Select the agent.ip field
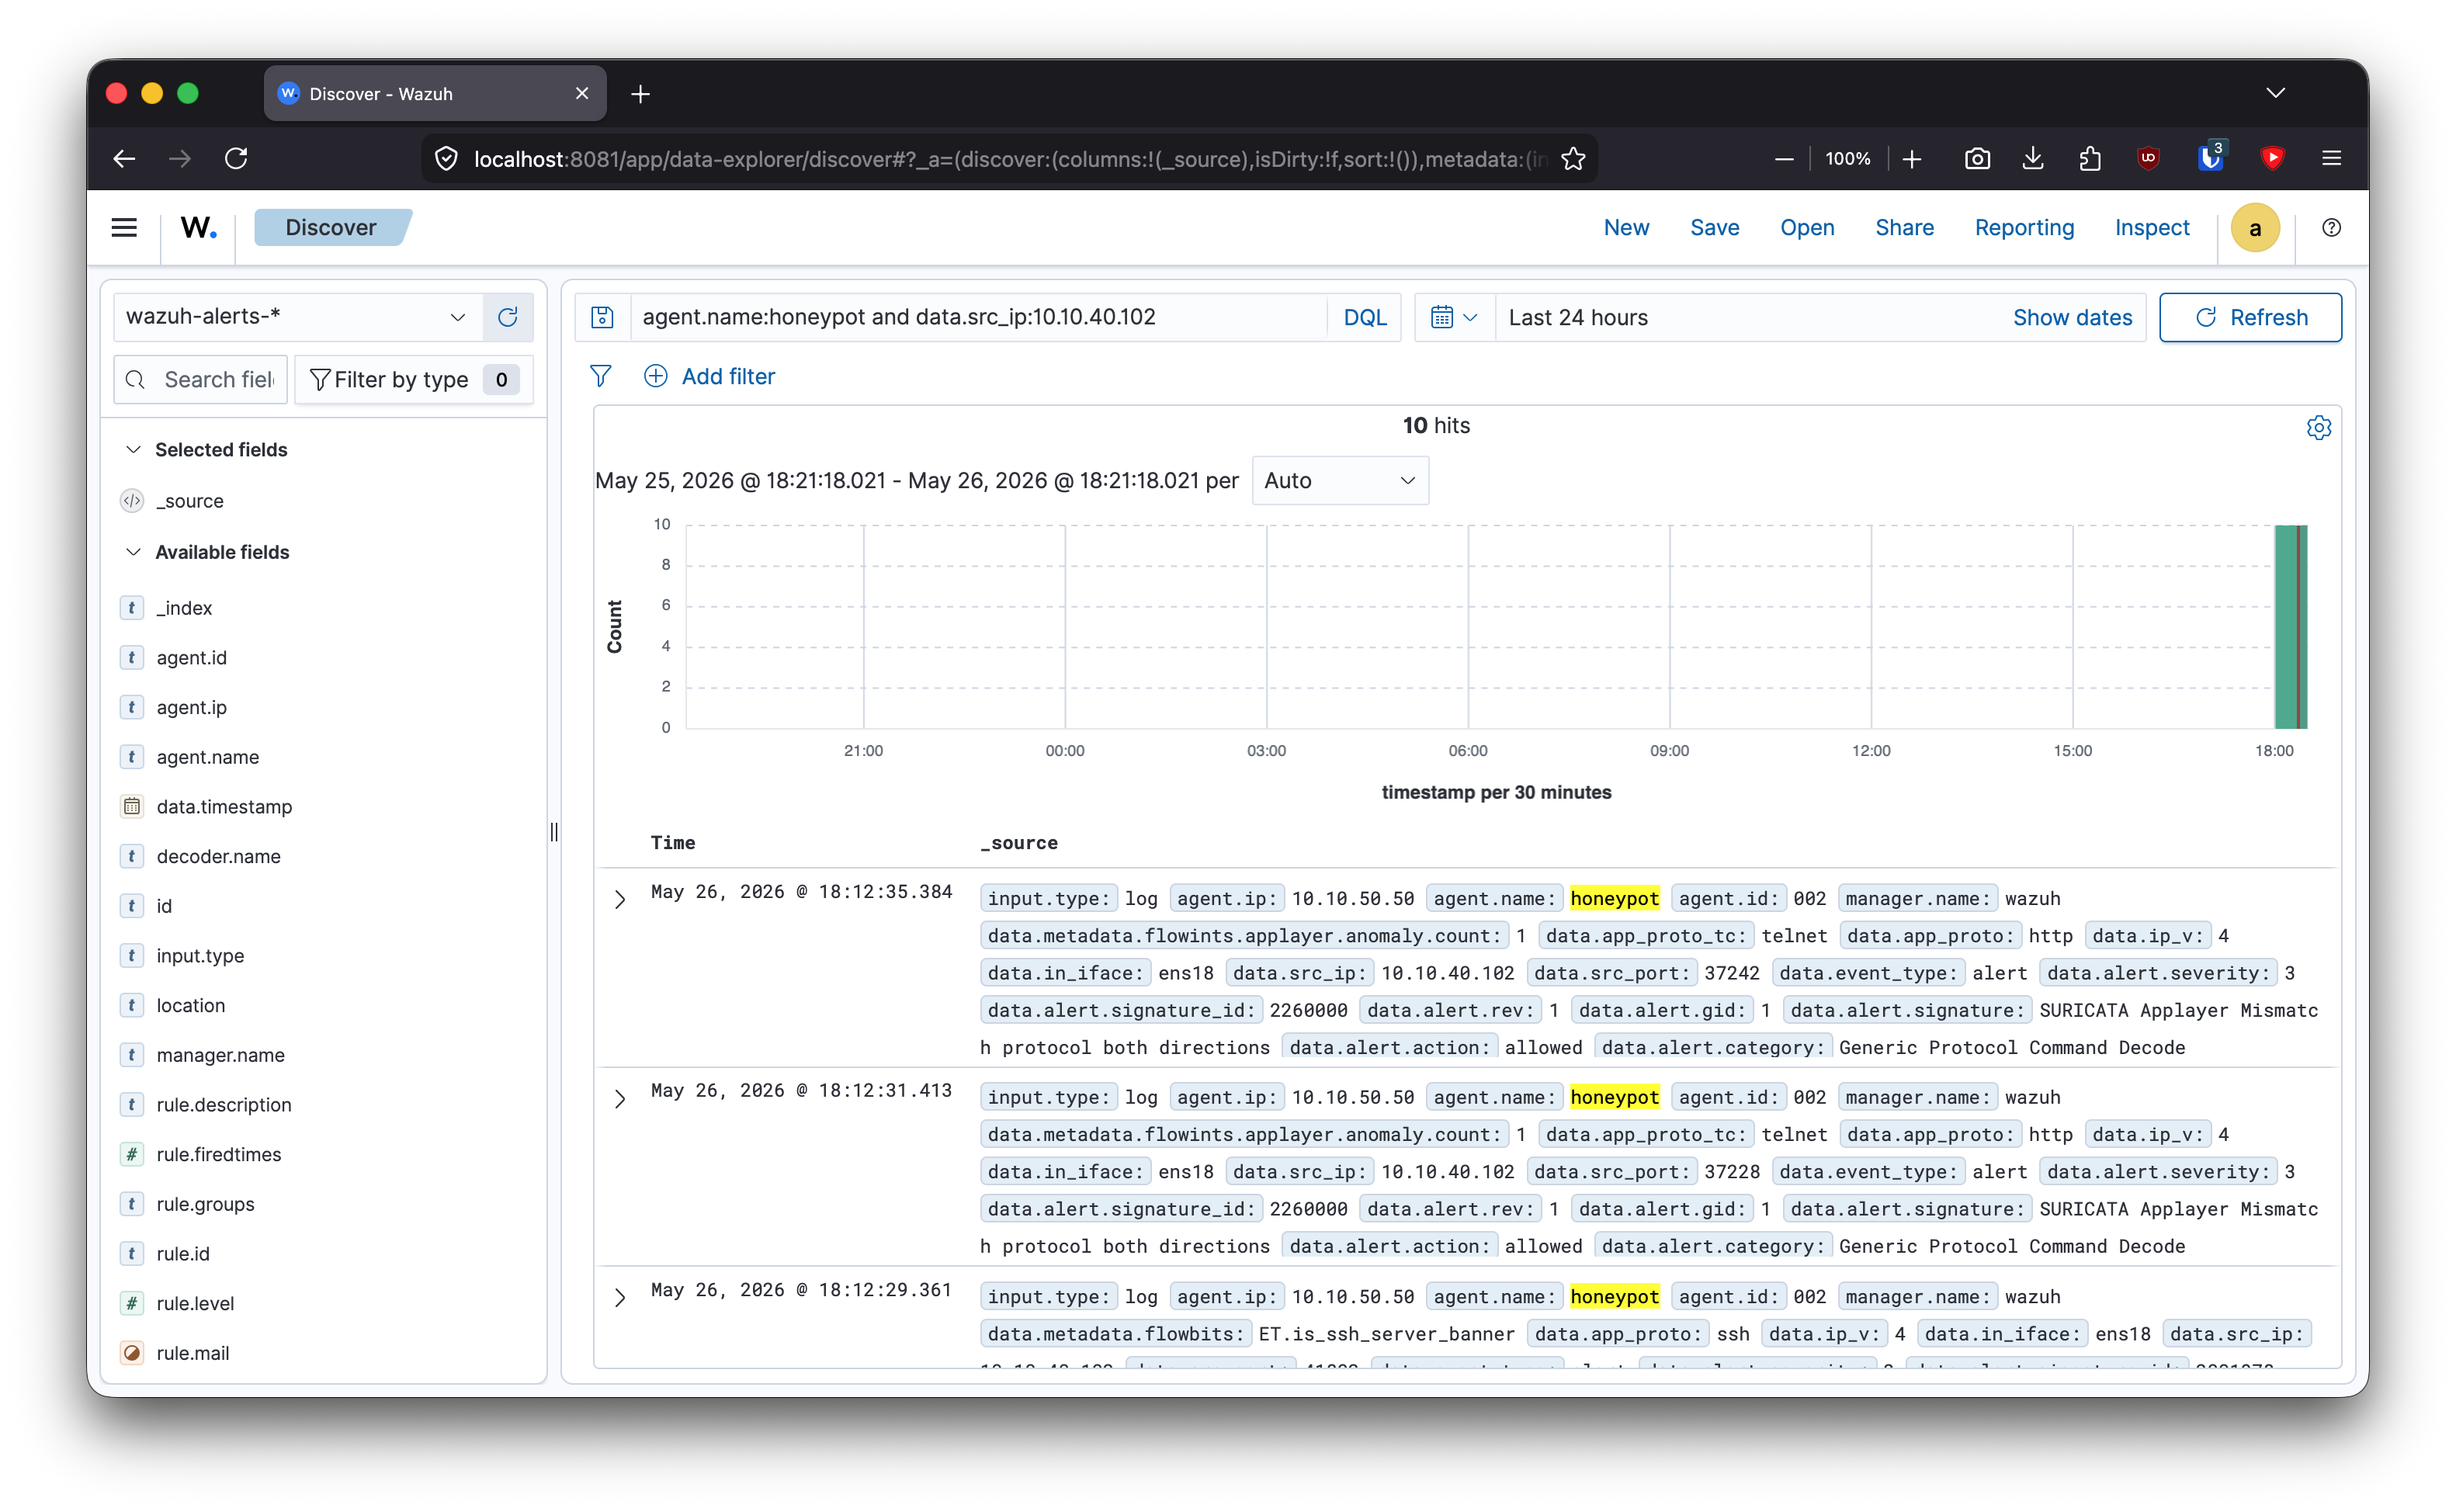The width and height of the screenshot is (2456, 1512). [x=191, y=707]
